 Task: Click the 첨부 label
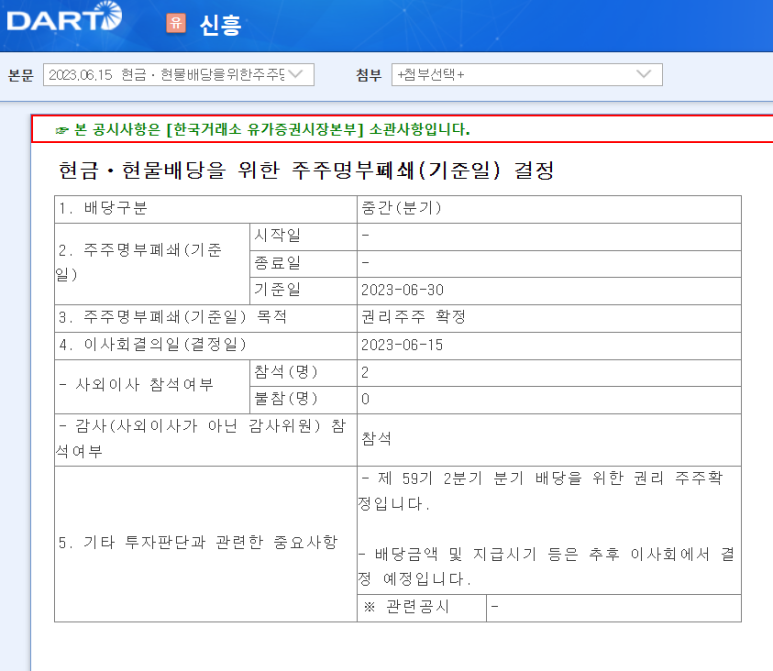369,75
